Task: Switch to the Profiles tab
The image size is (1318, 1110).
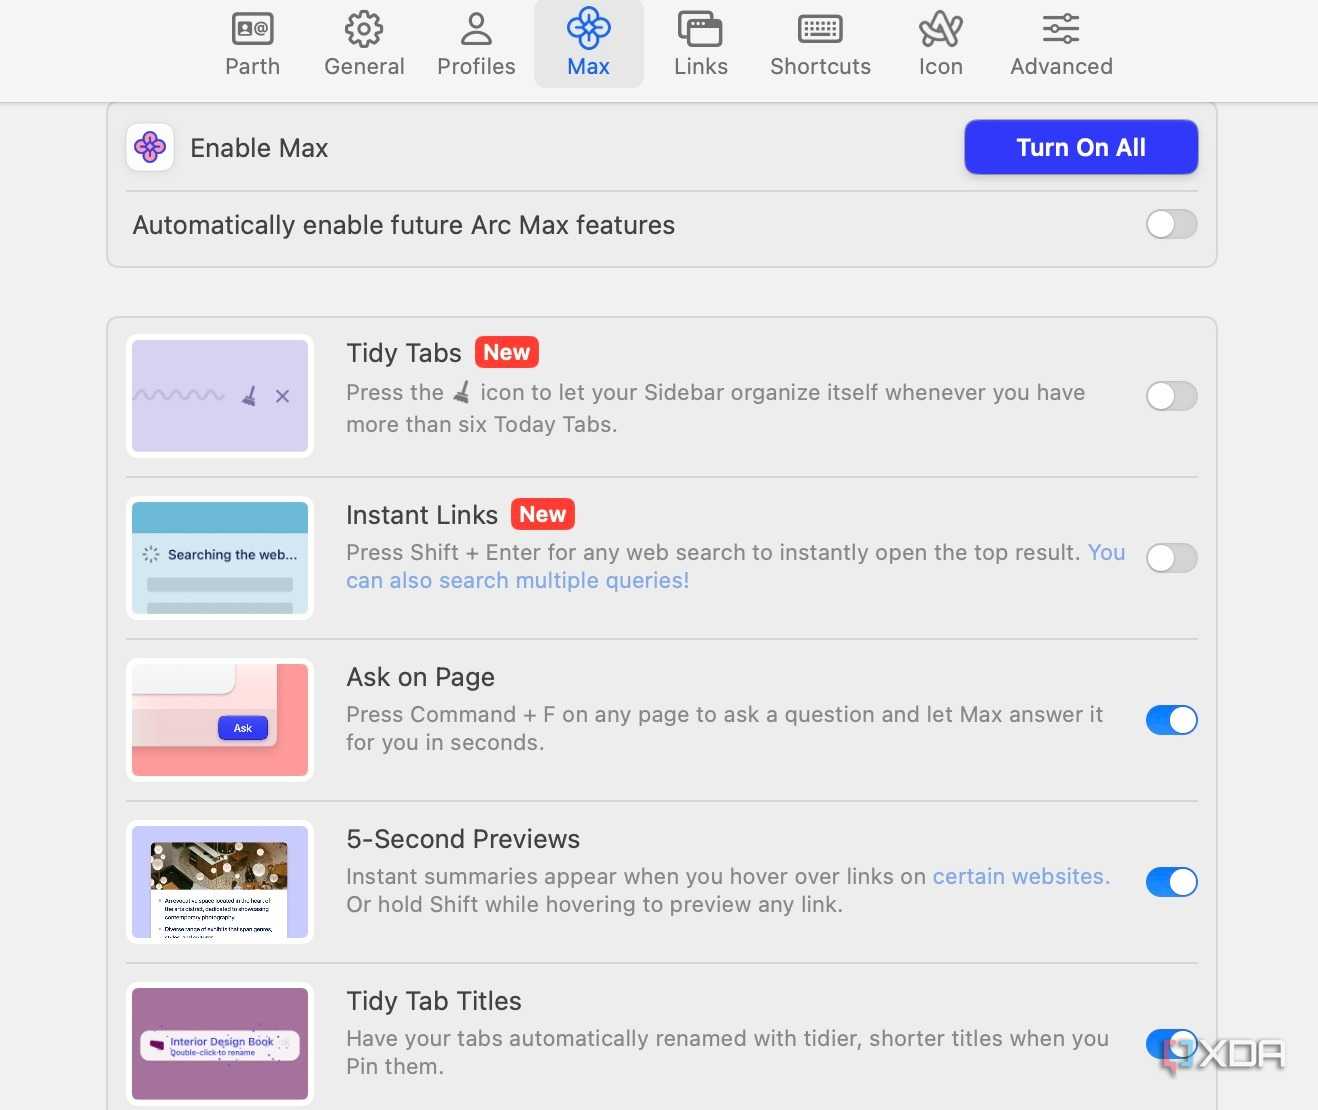Action: point(476,45)
